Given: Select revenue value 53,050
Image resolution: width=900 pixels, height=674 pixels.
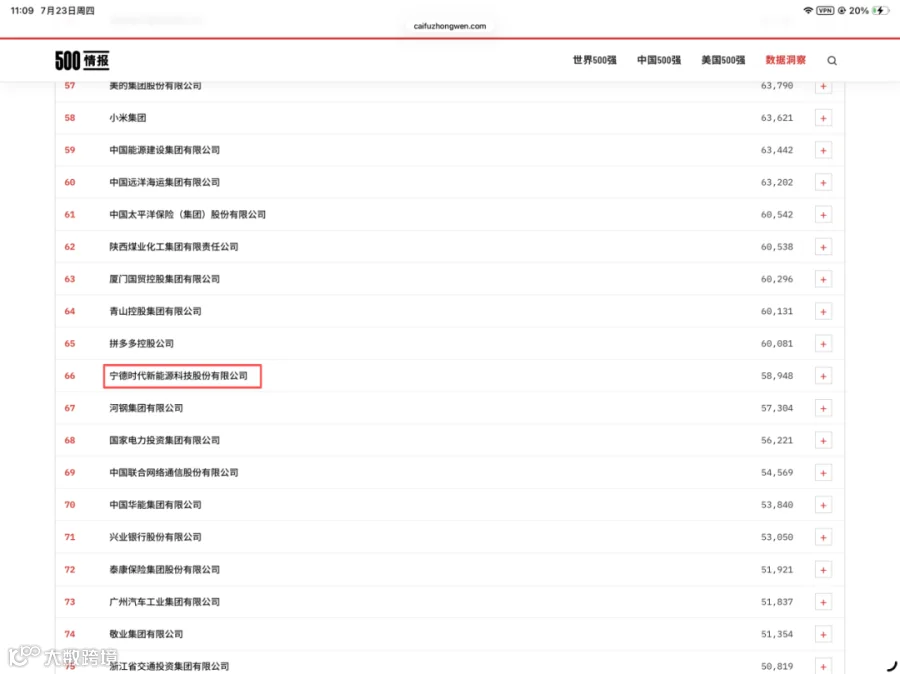Looking at the screenshot, I should click(x=777, y=537).
